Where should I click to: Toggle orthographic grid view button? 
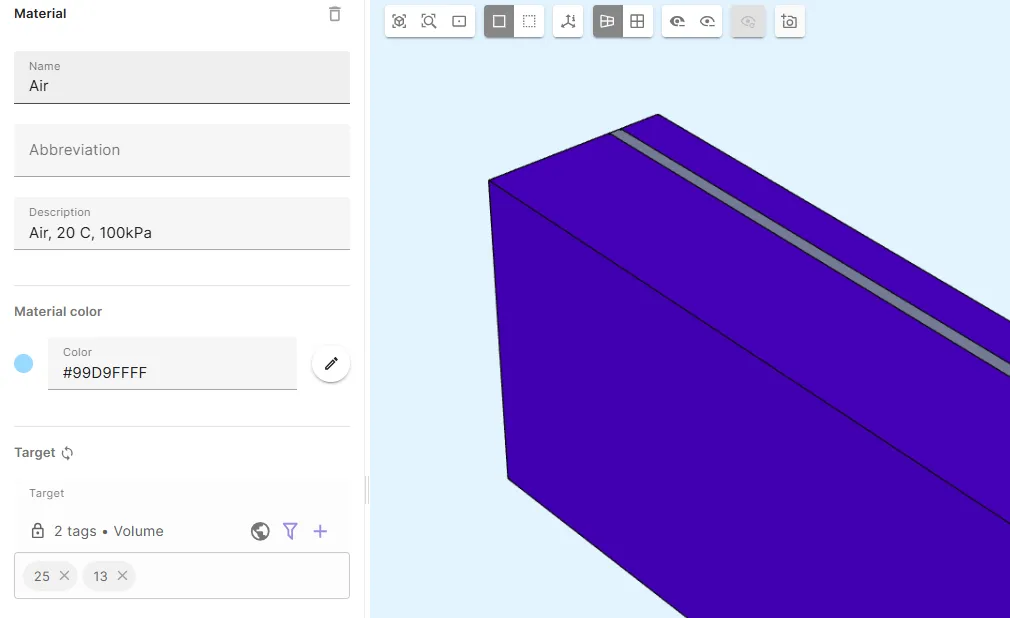coord(637,21)
